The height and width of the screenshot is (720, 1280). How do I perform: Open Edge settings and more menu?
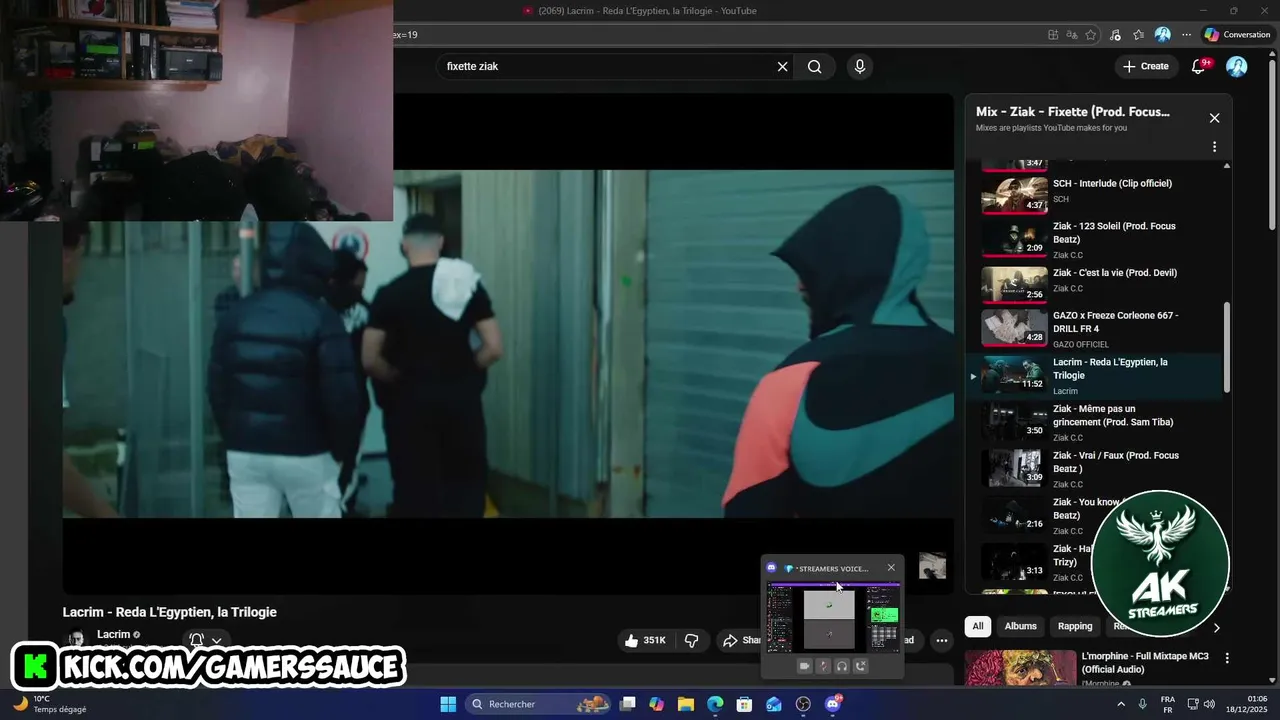point(1187,35)
